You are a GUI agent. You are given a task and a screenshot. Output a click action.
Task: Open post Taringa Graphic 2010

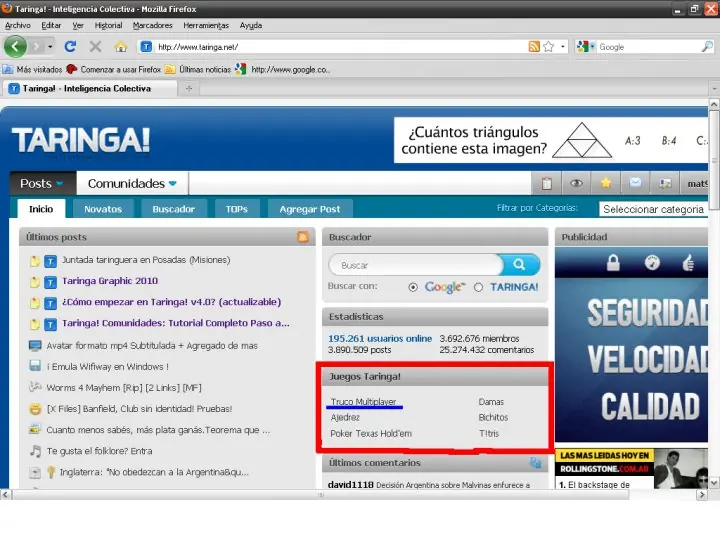110,281
